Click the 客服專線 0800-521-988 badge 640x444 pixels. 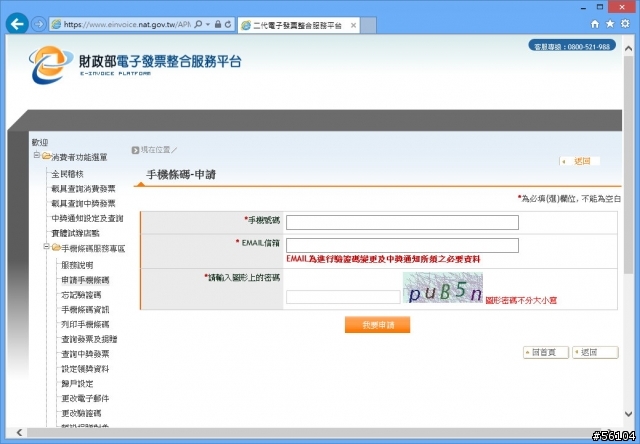pyautogui.click(x=572, y=46)
